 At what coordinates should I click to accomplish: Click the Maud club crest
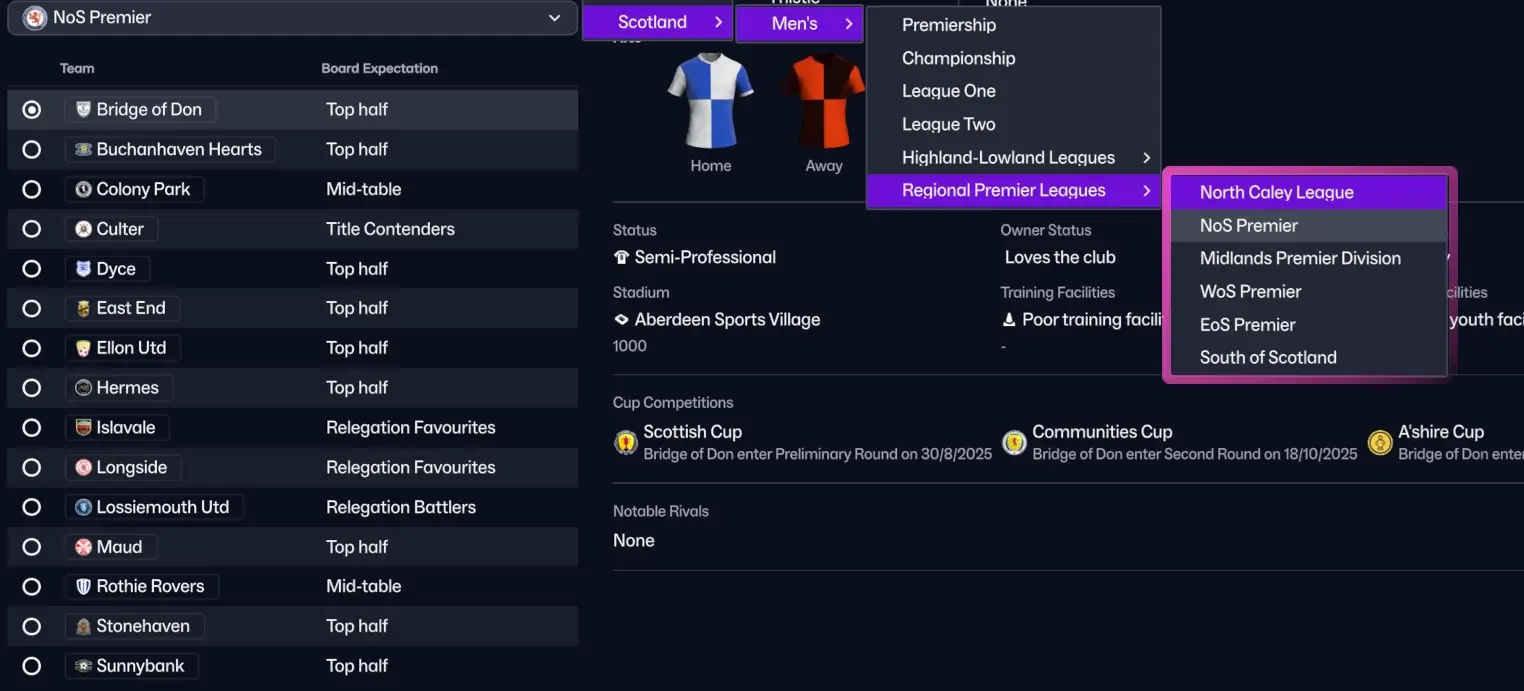point(83,547)
